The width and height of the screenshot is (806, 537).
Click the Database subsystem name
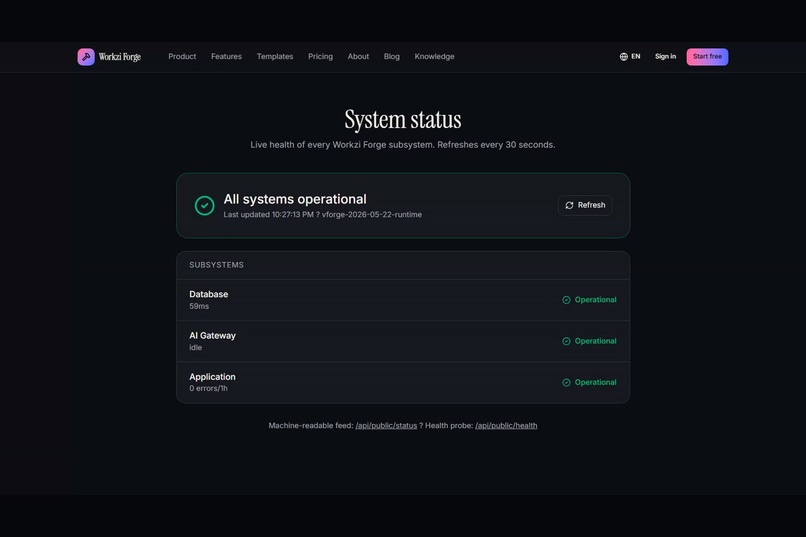click(209, 294)
